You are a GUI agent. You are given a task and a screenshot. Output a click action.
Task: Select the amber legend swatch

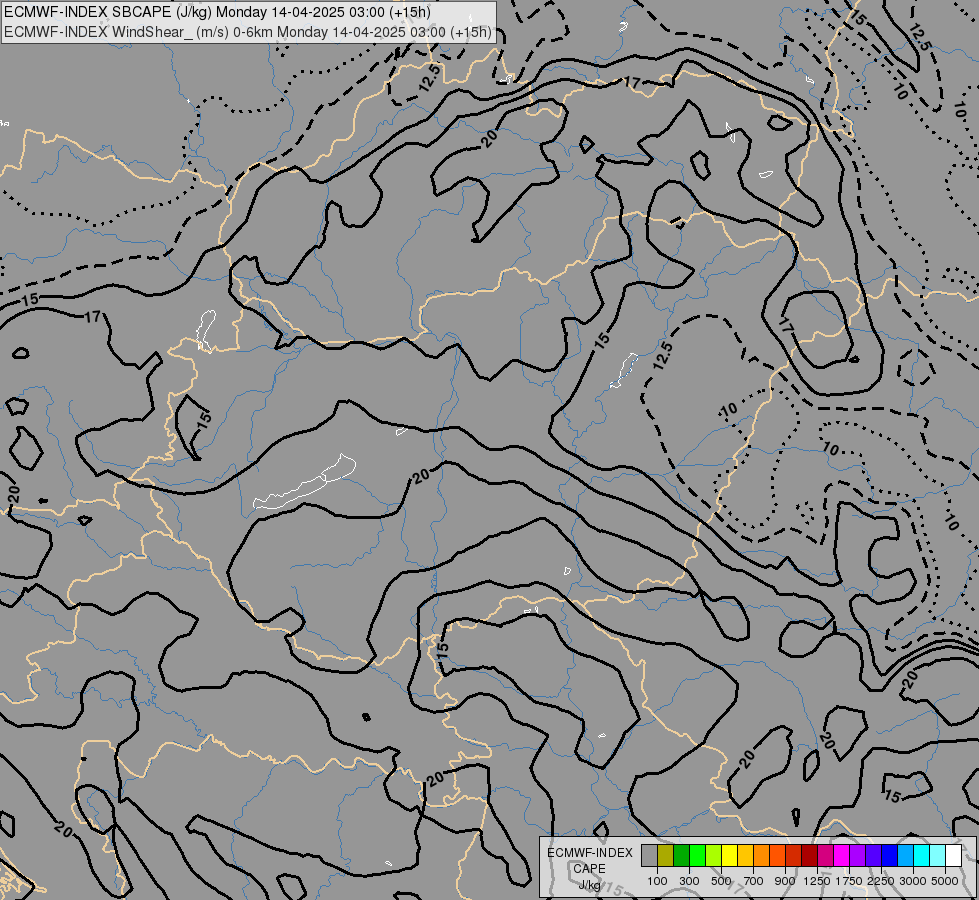(x=745, y=856)
